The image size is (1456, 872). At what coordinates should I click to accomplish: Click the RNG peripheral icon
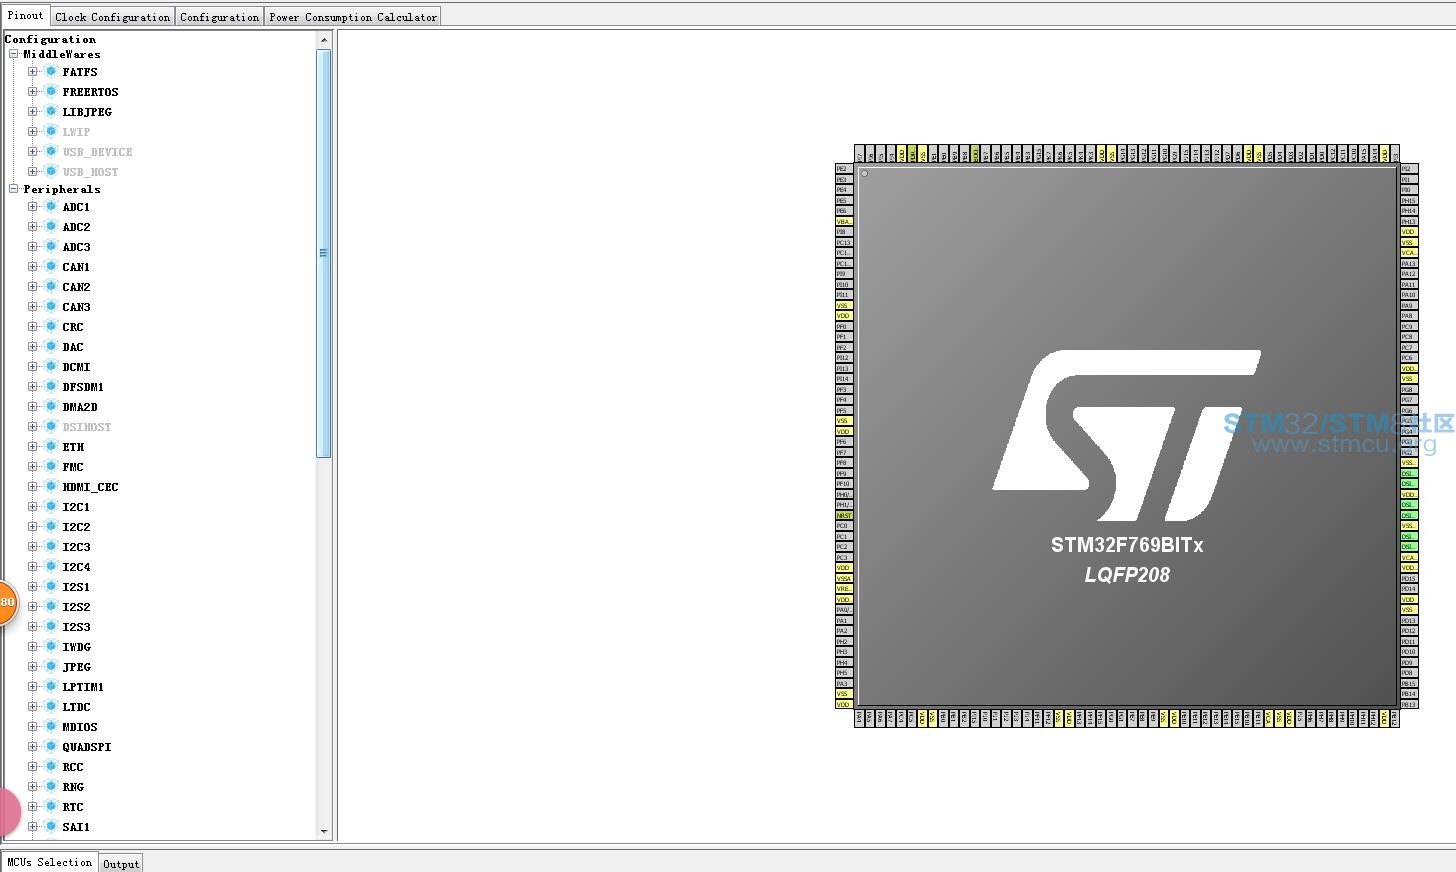tap(51, 787)
